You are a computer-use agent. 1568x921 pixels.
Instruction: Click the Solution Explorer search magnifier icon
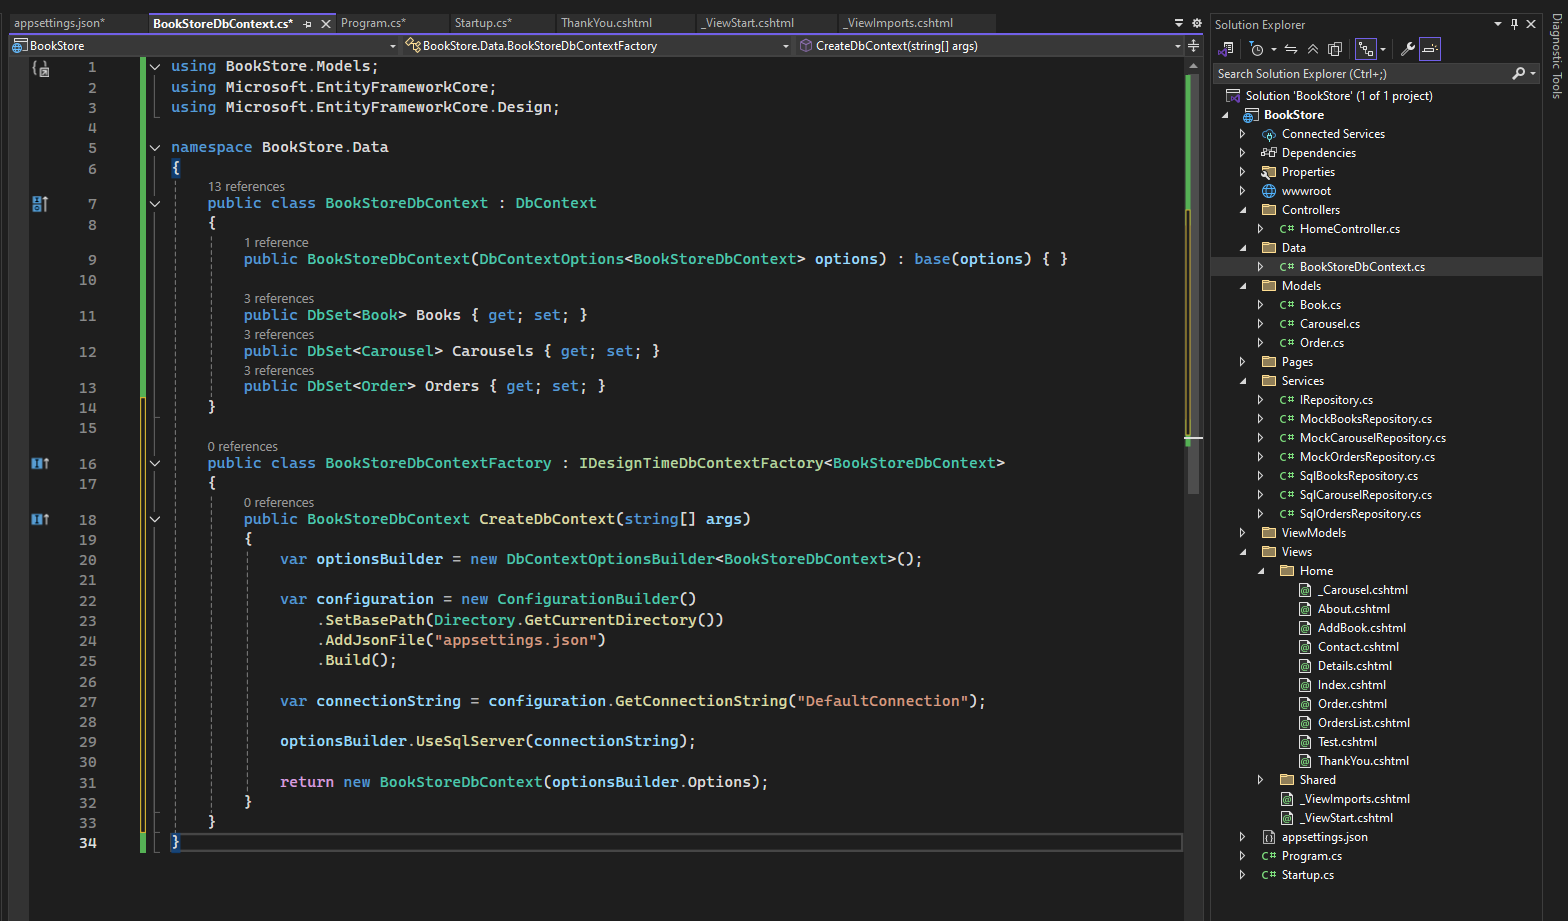1518,73
